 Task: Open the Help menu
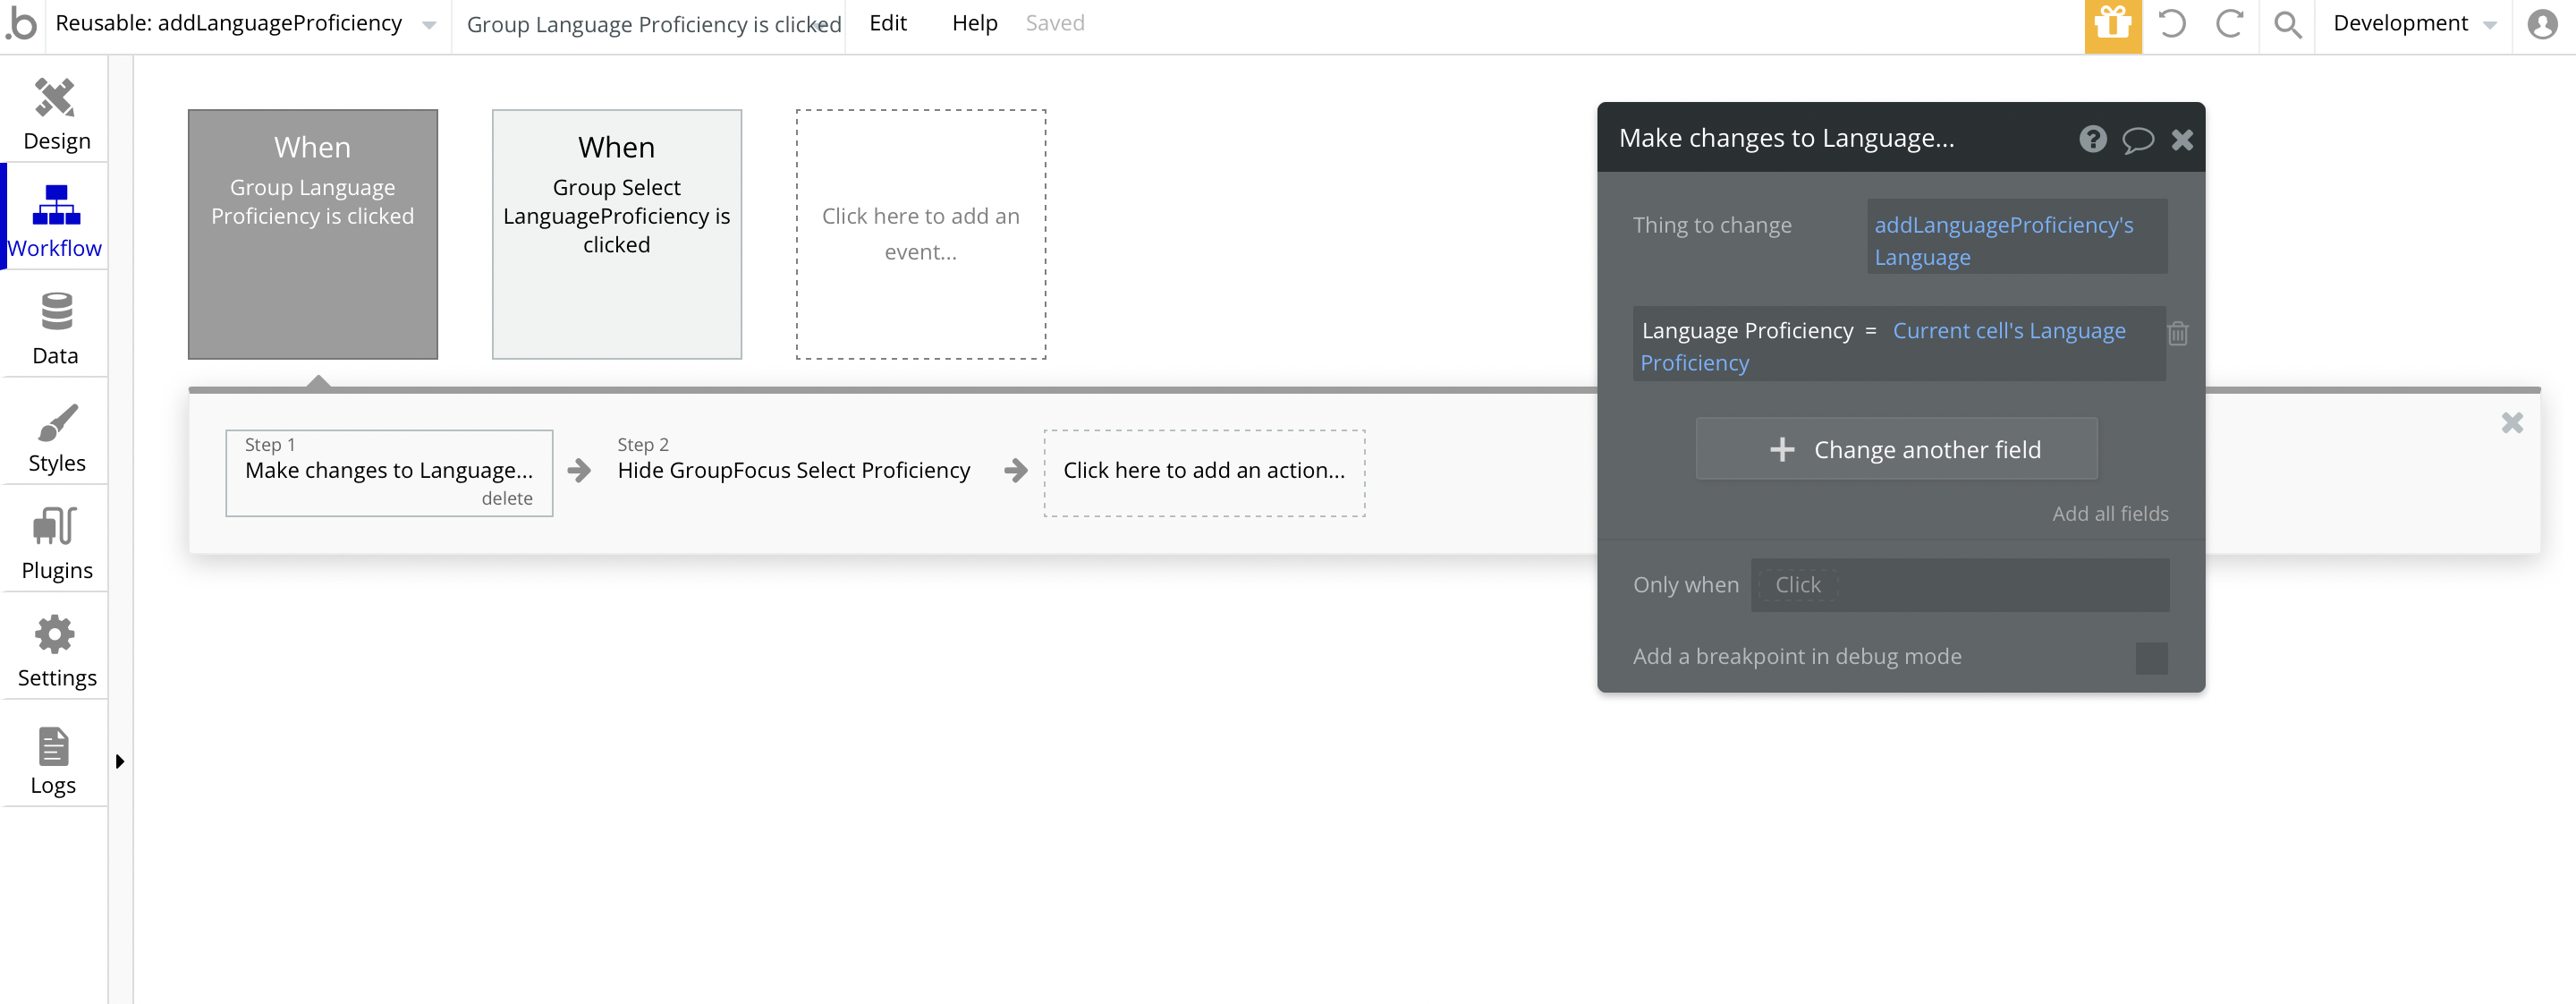[974, 24]
